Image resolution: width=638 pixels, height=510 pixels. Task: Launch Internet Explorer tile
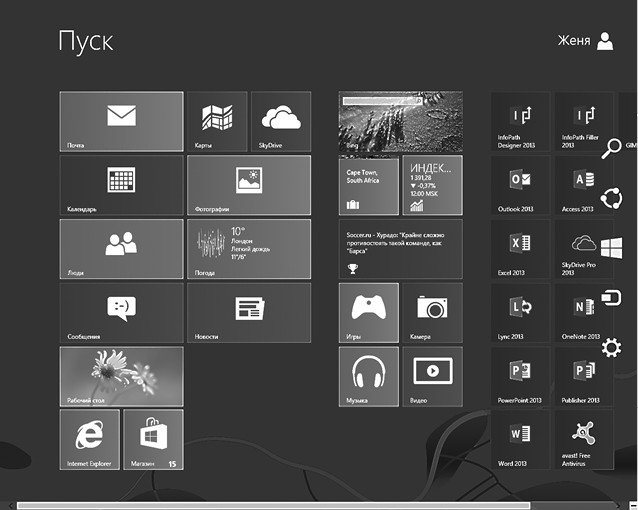coord(89,439)
